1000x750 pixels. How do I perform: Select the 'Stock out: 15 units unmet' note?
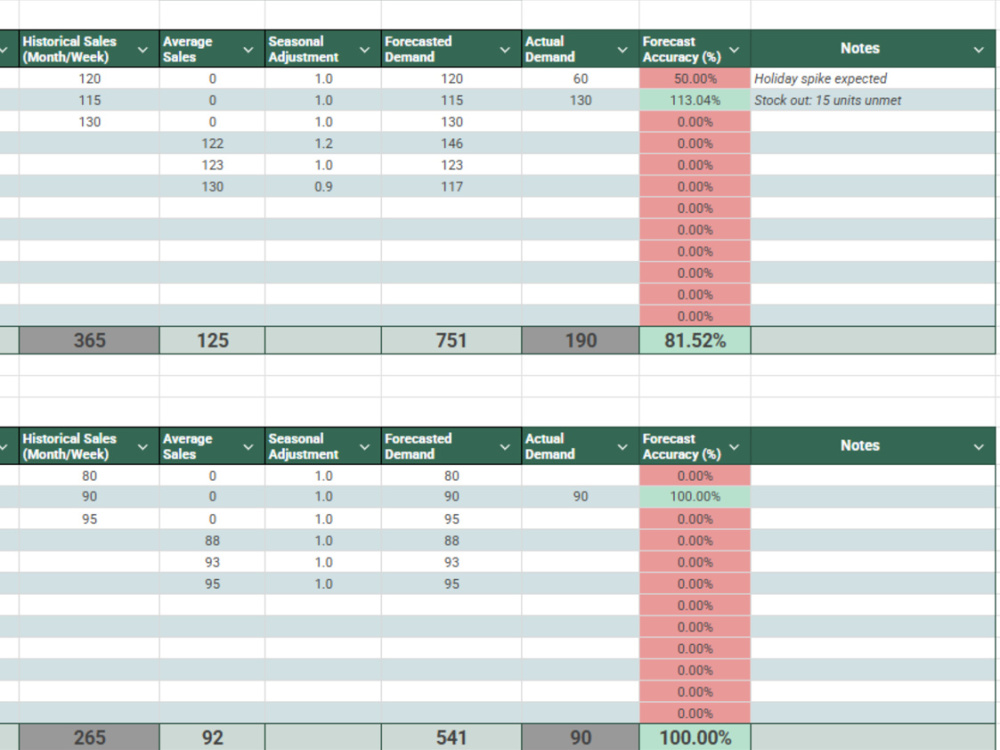[x=872, y=100]
